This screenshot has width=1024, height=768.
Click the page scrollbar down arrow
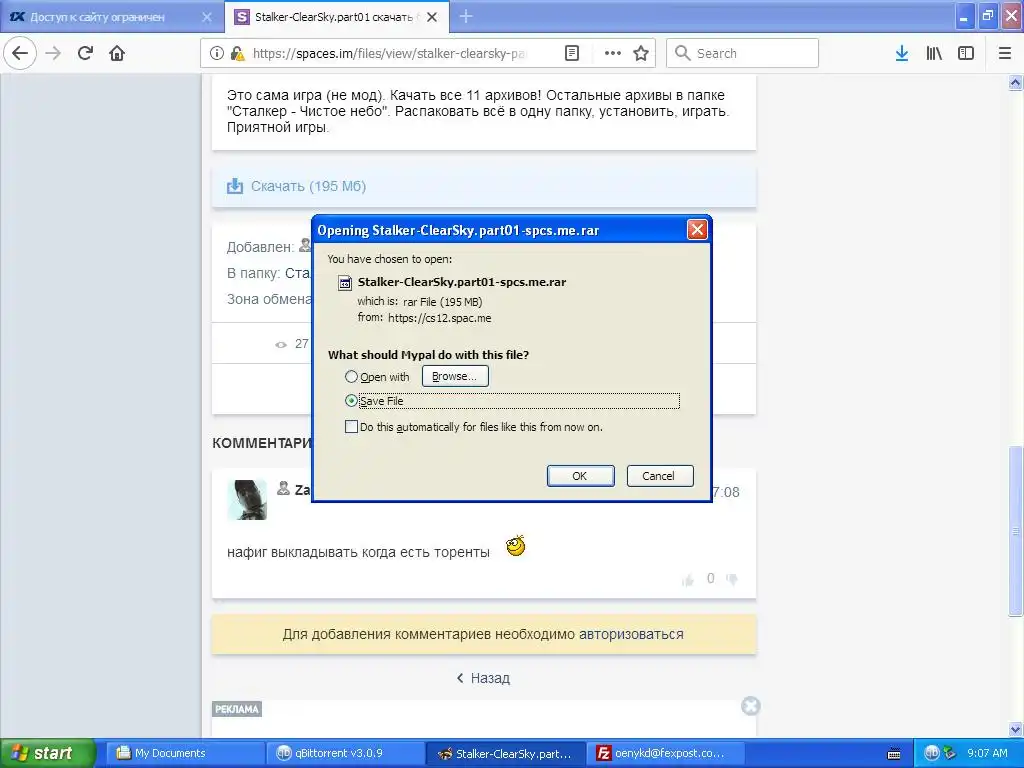click(x=1015, y=729)
